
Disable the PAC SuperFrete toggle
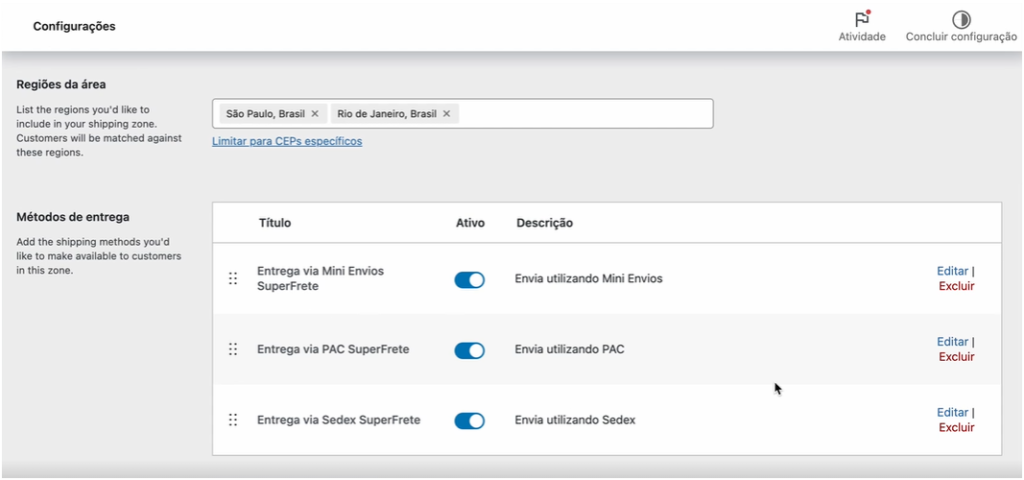(470, 350)
